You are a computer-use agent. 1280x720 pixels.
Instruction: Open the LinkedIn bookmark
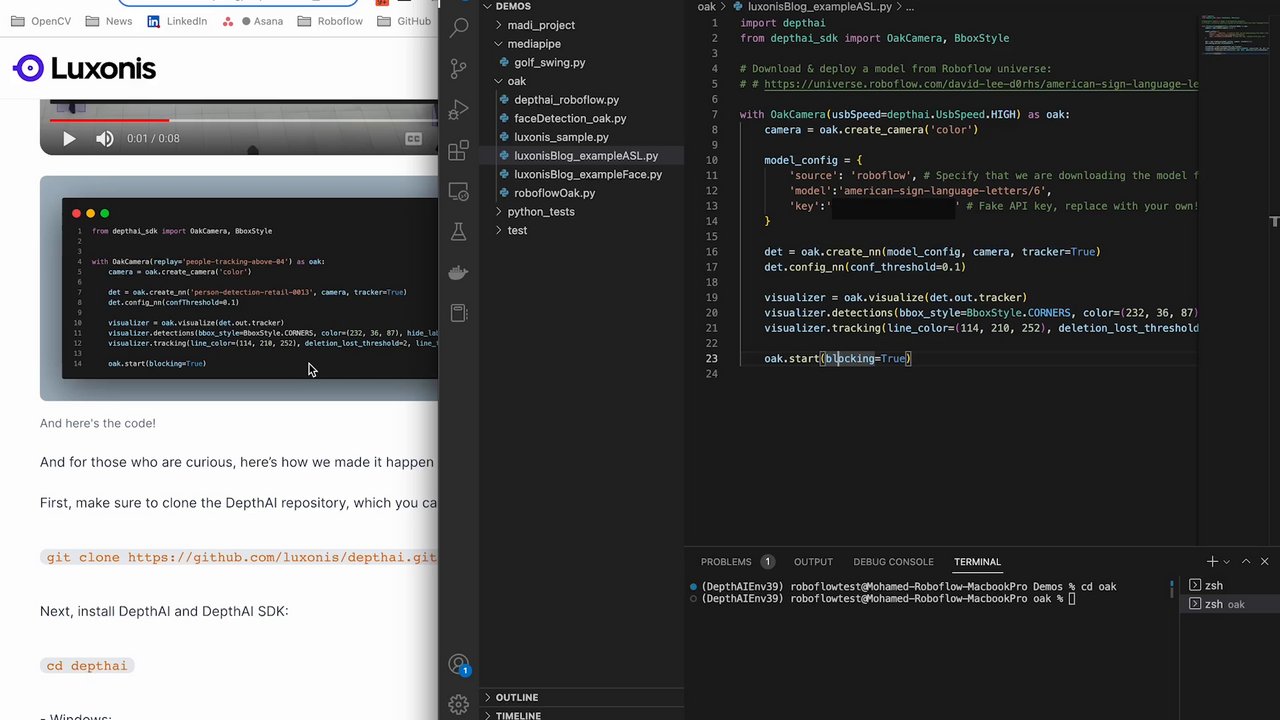[x=177, y=21]
